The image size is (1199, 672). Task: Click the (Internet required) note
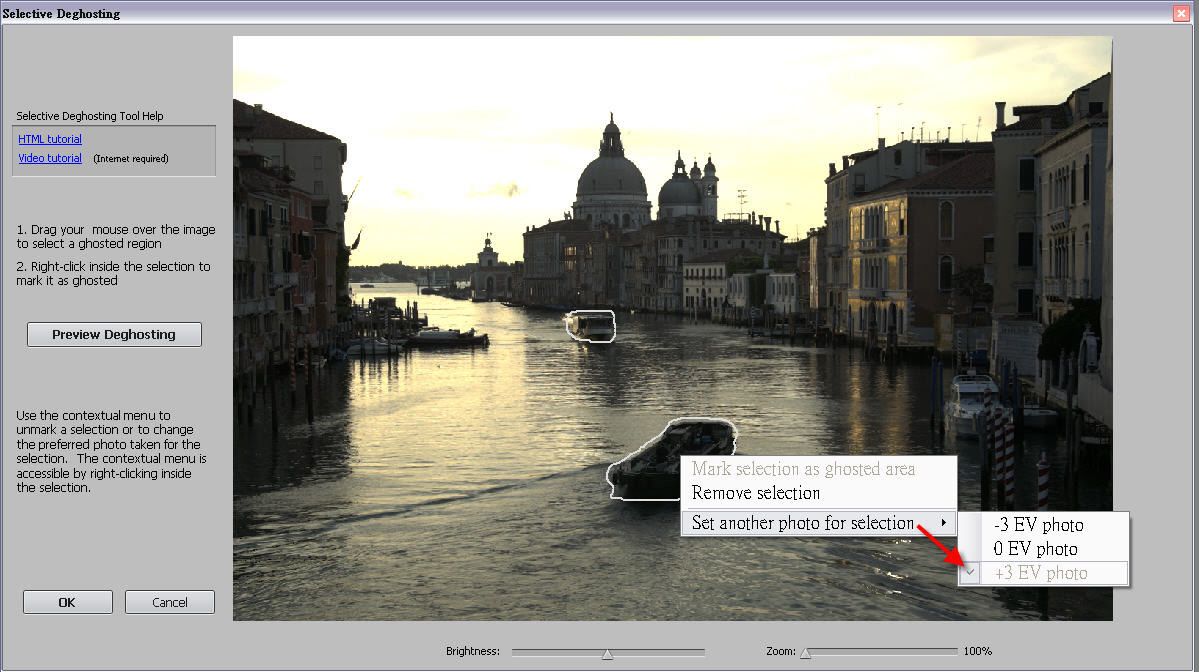[131, 159]
